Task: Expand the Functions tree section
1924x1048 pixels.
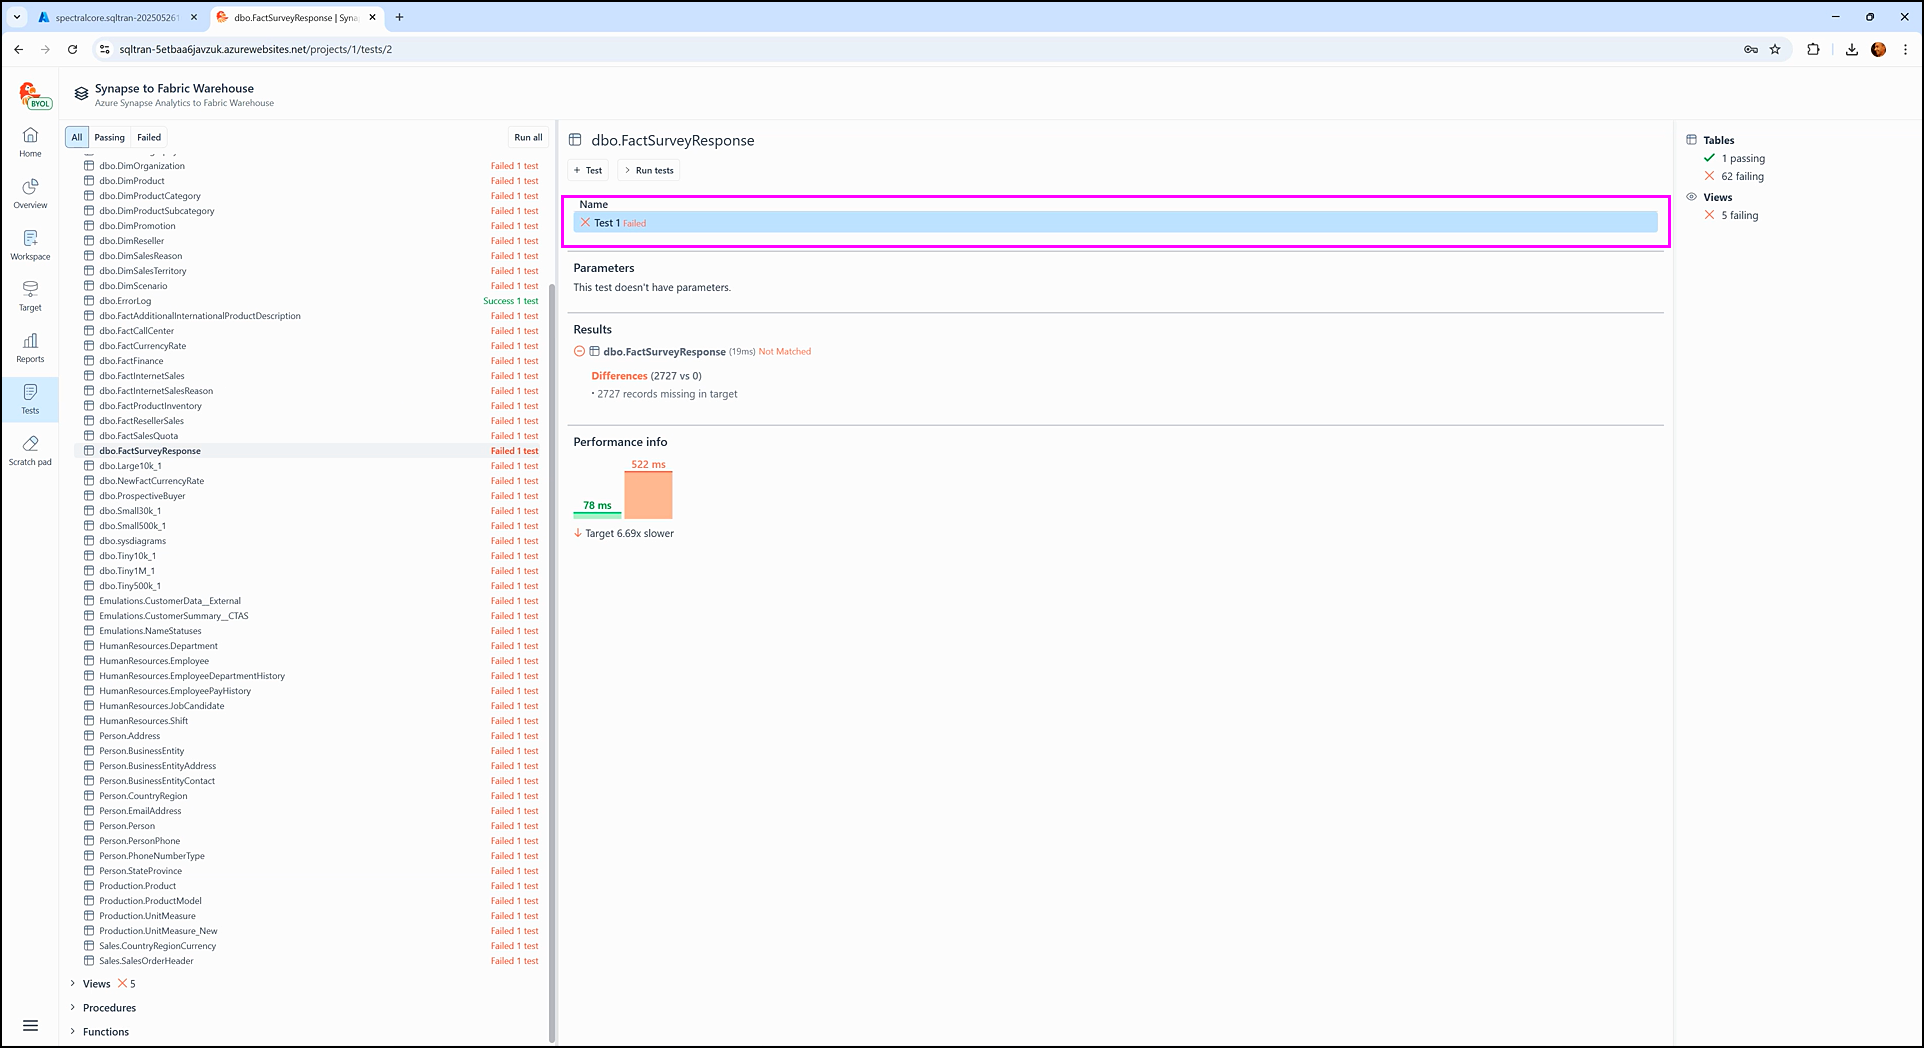Action: tap(73, 1032)
